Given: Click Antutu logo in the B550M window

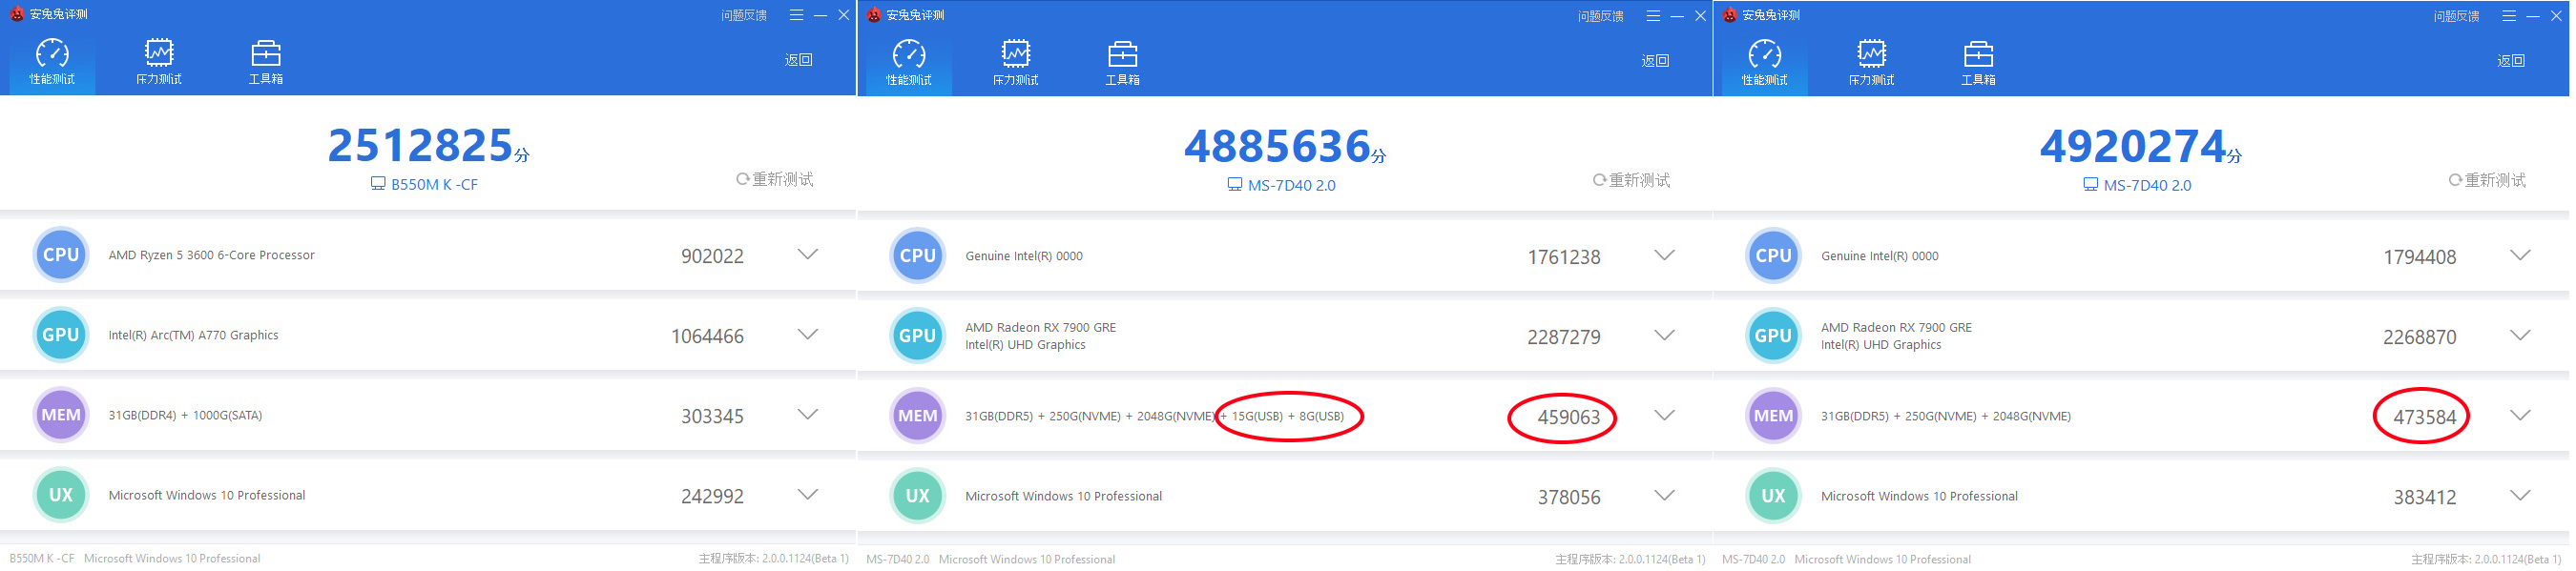Looking at the screenshot, I should (17, 14).
